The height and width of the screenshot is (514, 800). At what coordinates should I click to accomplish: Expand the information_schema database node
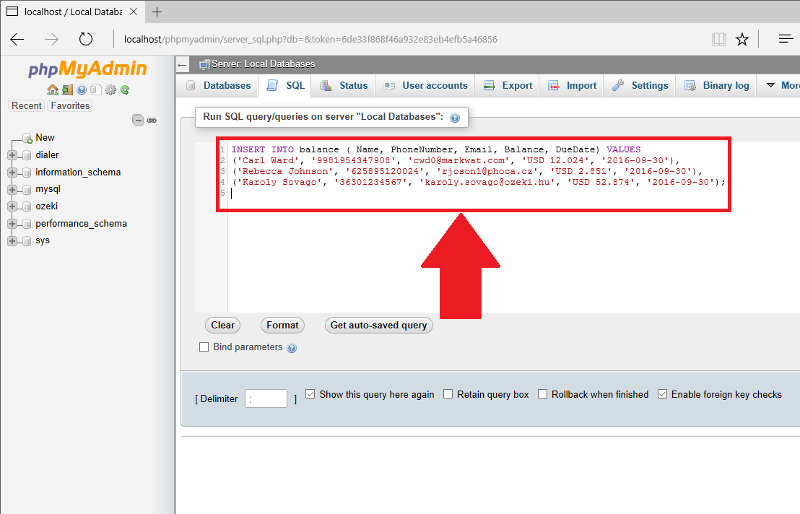(12, 172)
